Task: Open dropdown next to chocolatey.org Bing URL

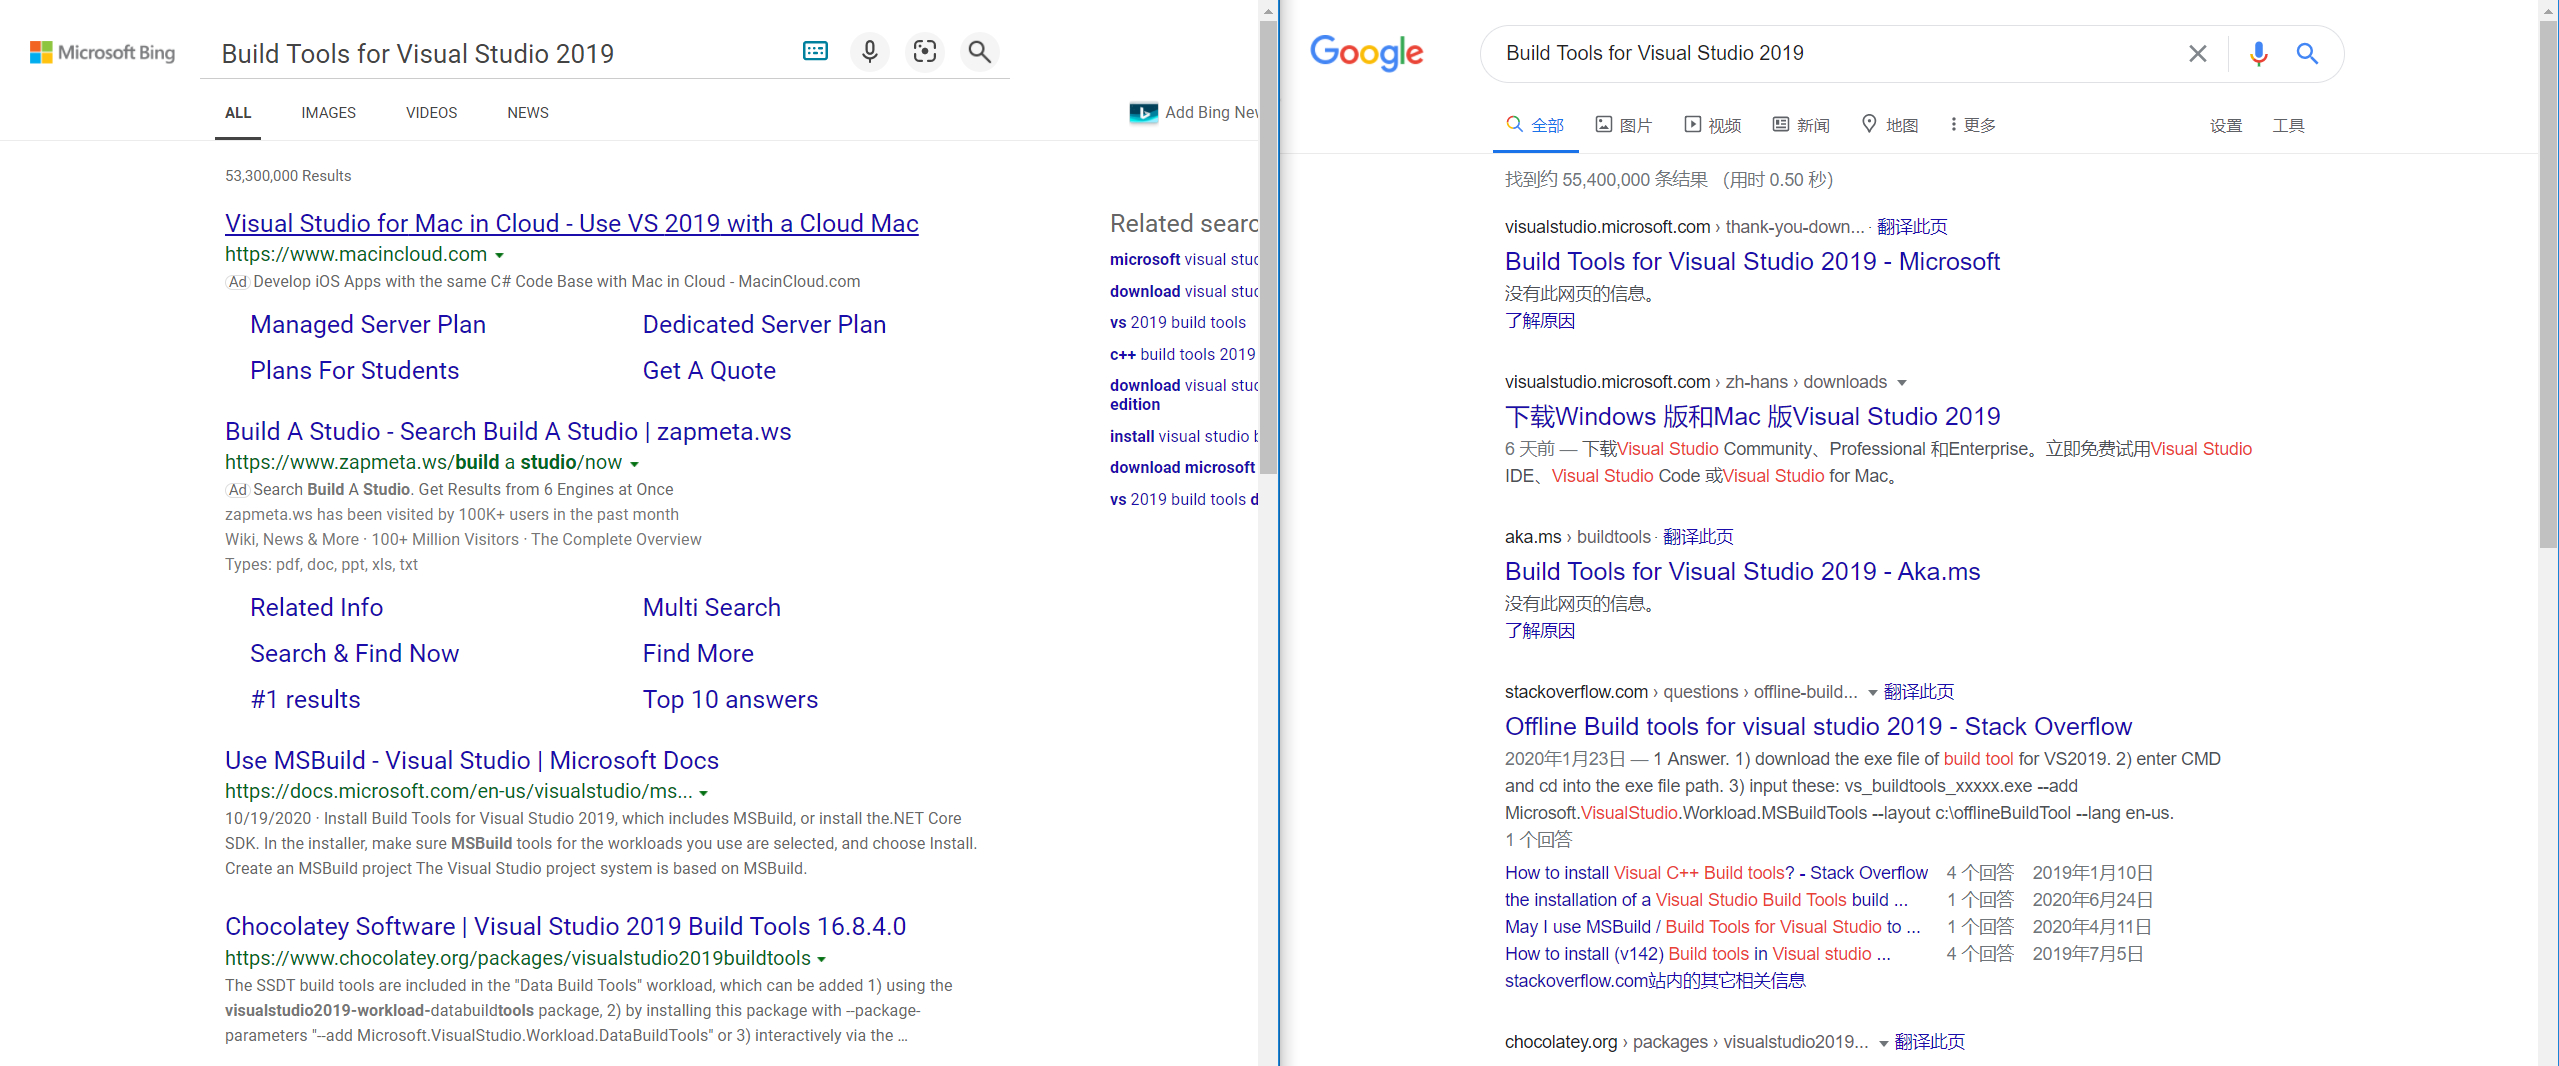Action: (822, 959)
